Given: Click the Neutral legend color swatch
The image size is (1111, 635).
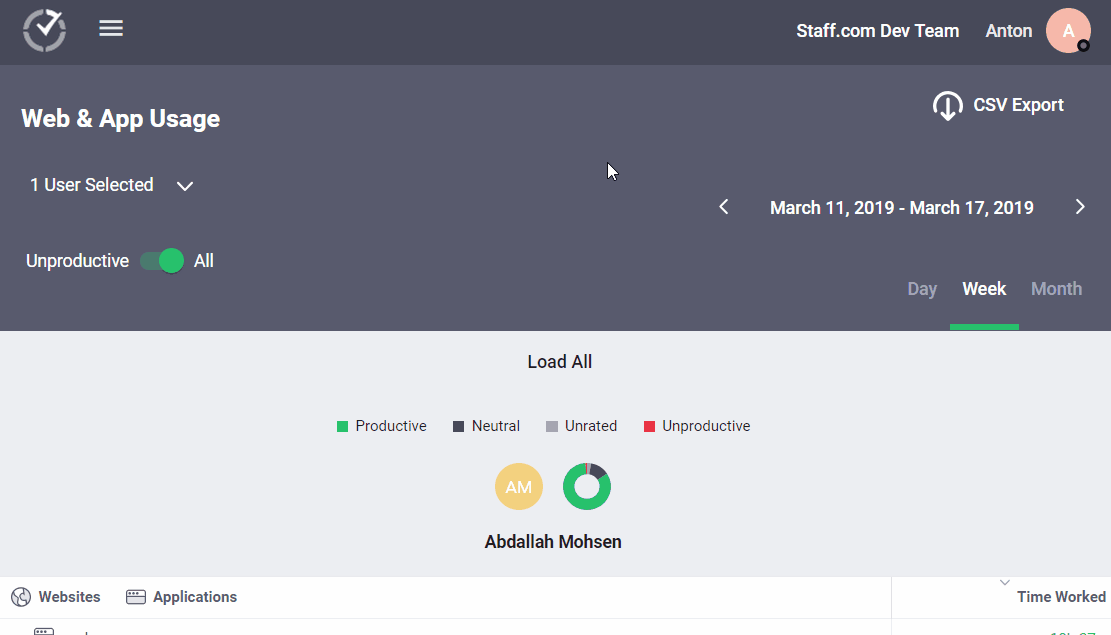Looking at the screenshot, I should coord(455,426).
